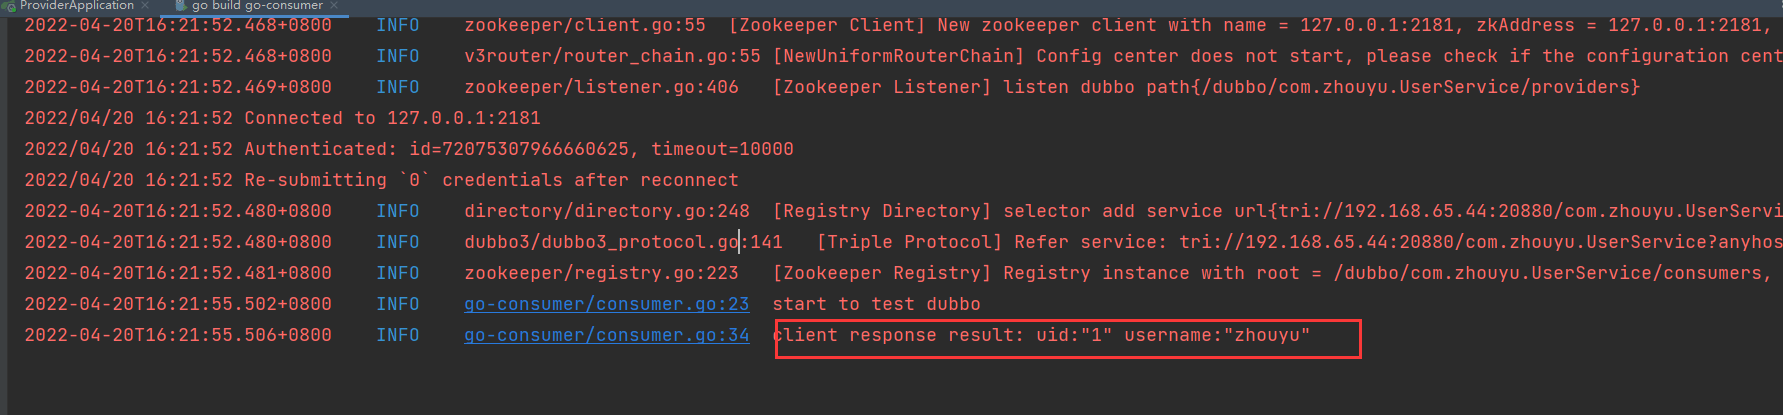Click the 'start to test dubbo' message
This screenshot has width=1783, height=415.
pos(876,304)
